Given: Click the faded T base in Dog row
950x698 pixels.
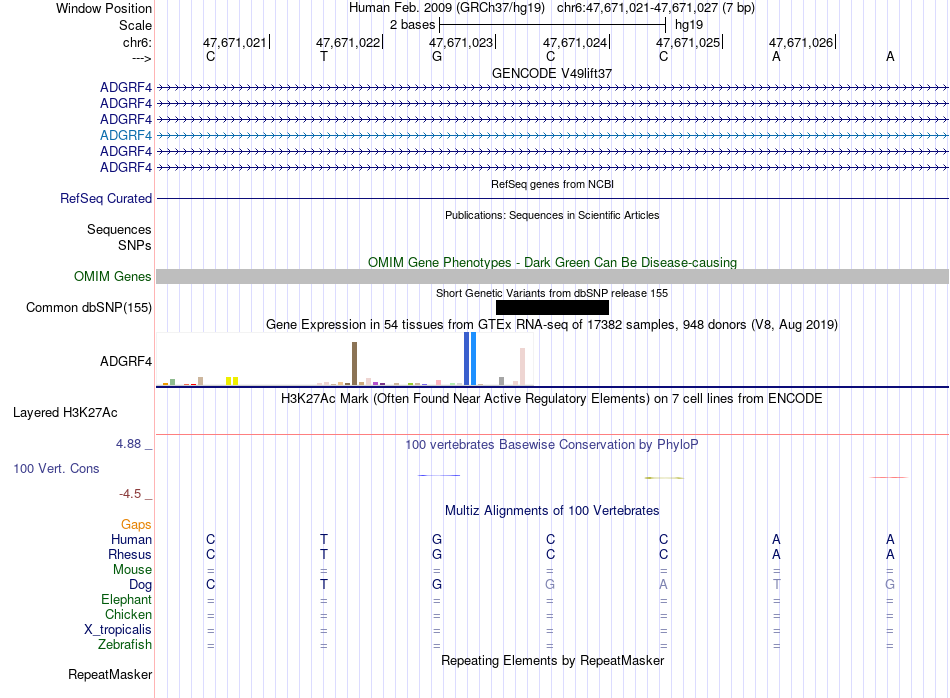Looking at the screenshot, I should 777,585.
